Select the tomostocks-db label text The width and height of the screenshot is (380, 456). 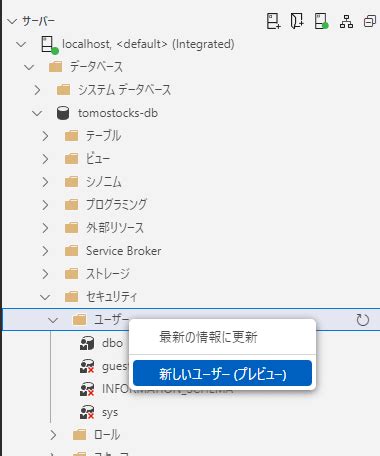pyautogui.click(x=118, y=113)
